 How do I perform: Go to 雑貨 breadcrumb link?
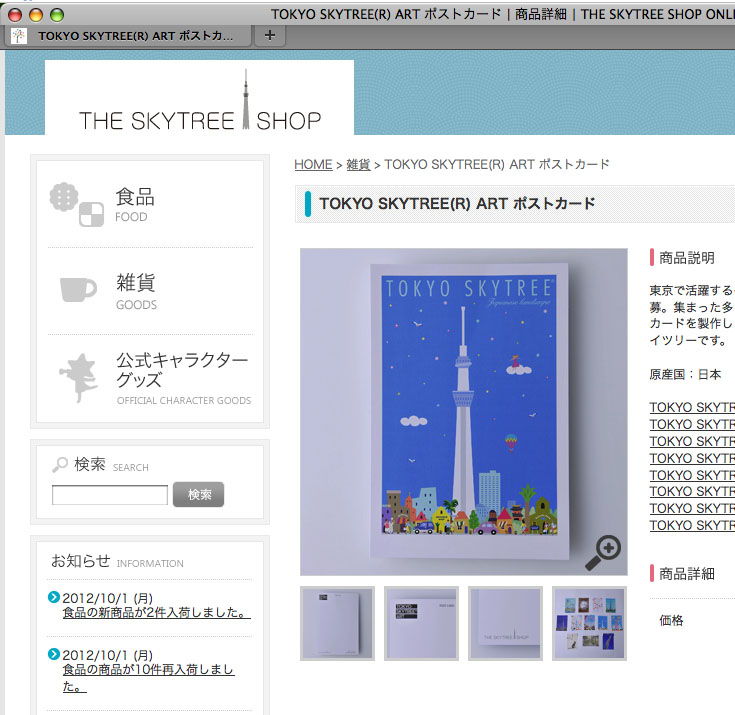click(x=358, y=165)
